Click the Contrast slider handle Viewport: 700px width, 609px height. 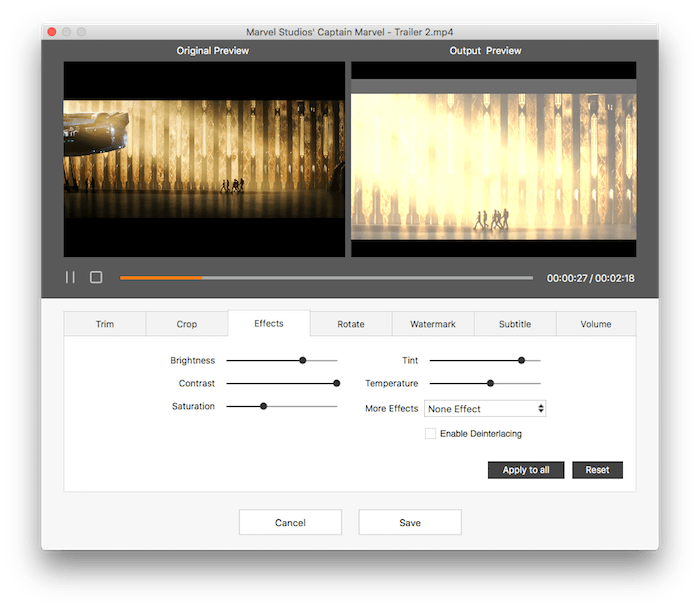tap(337, 383)
